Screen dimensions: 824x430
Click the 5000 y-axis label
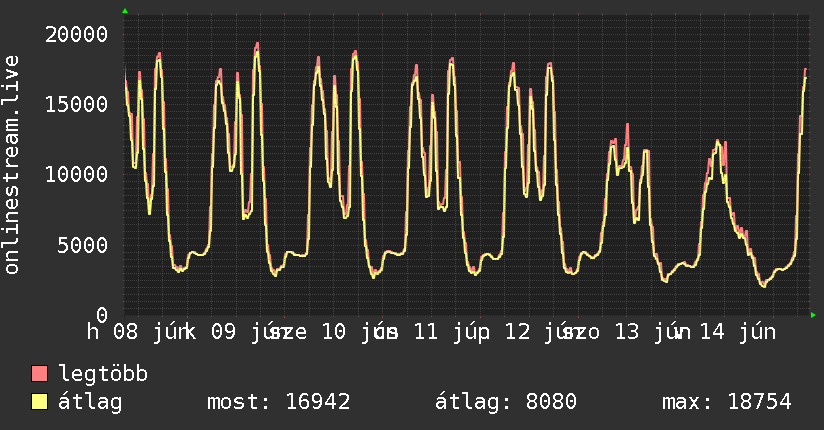click(83, 244)
